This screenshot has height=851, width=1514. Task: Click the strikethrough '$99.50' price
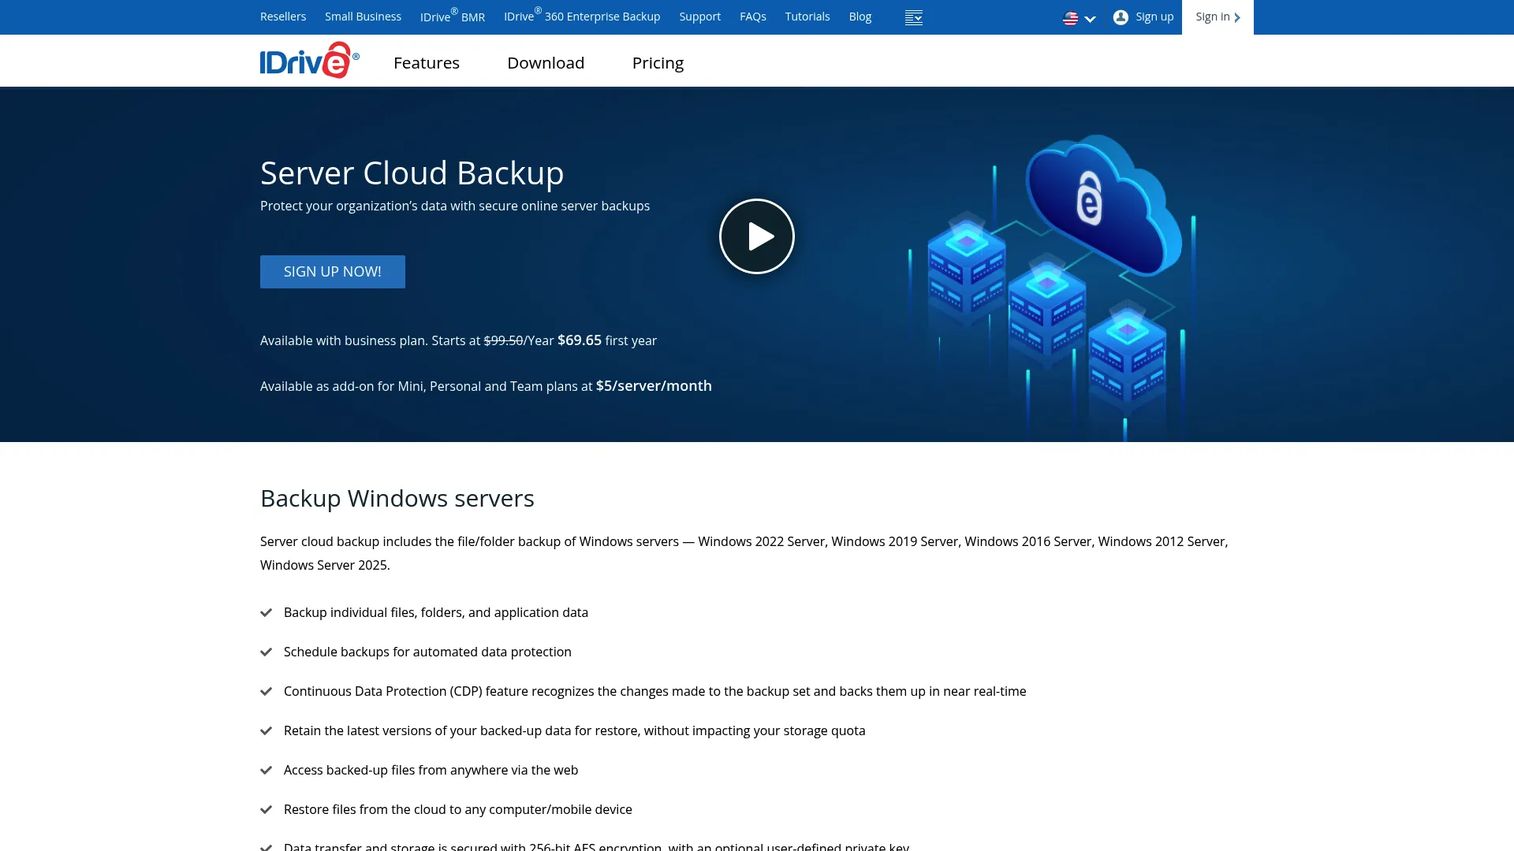pos(504,341)
